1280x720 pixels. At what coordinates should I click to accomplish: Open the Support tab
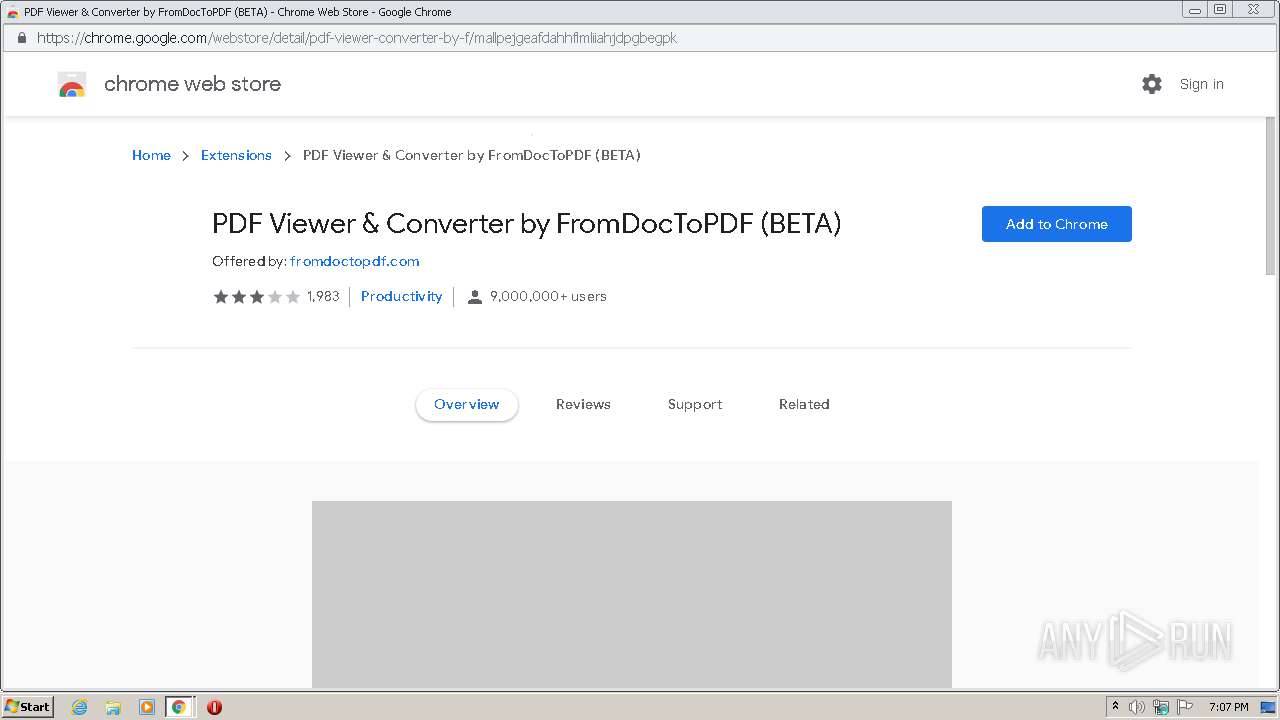695,404
